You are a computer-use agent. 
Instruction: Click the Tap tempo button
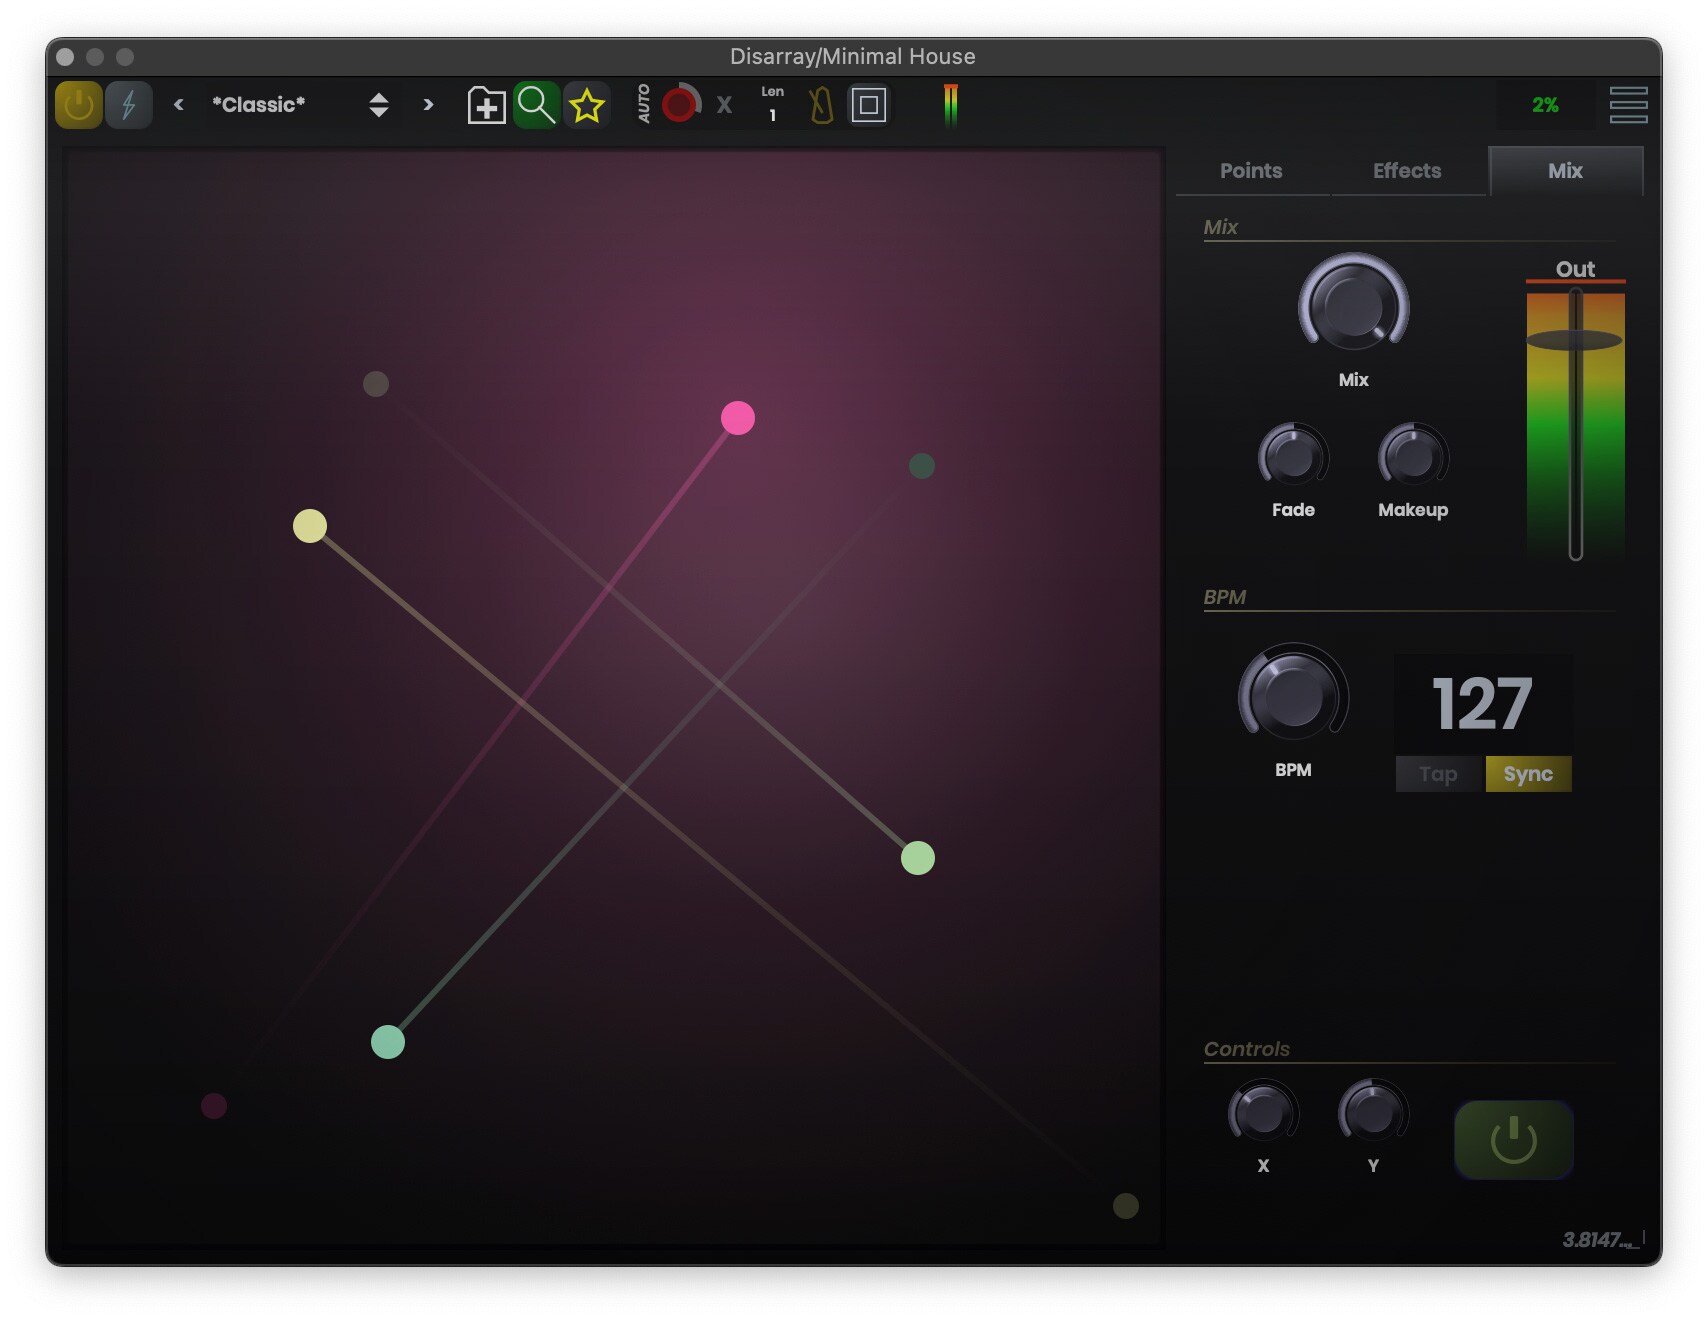point(1438,773)
